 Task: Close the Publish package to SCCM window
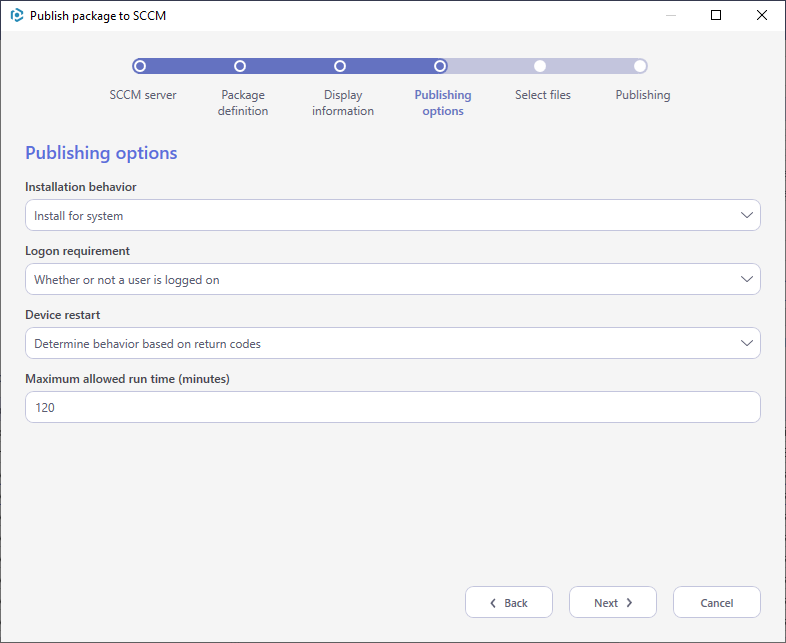pyautogui.click(x=762, y=16)
